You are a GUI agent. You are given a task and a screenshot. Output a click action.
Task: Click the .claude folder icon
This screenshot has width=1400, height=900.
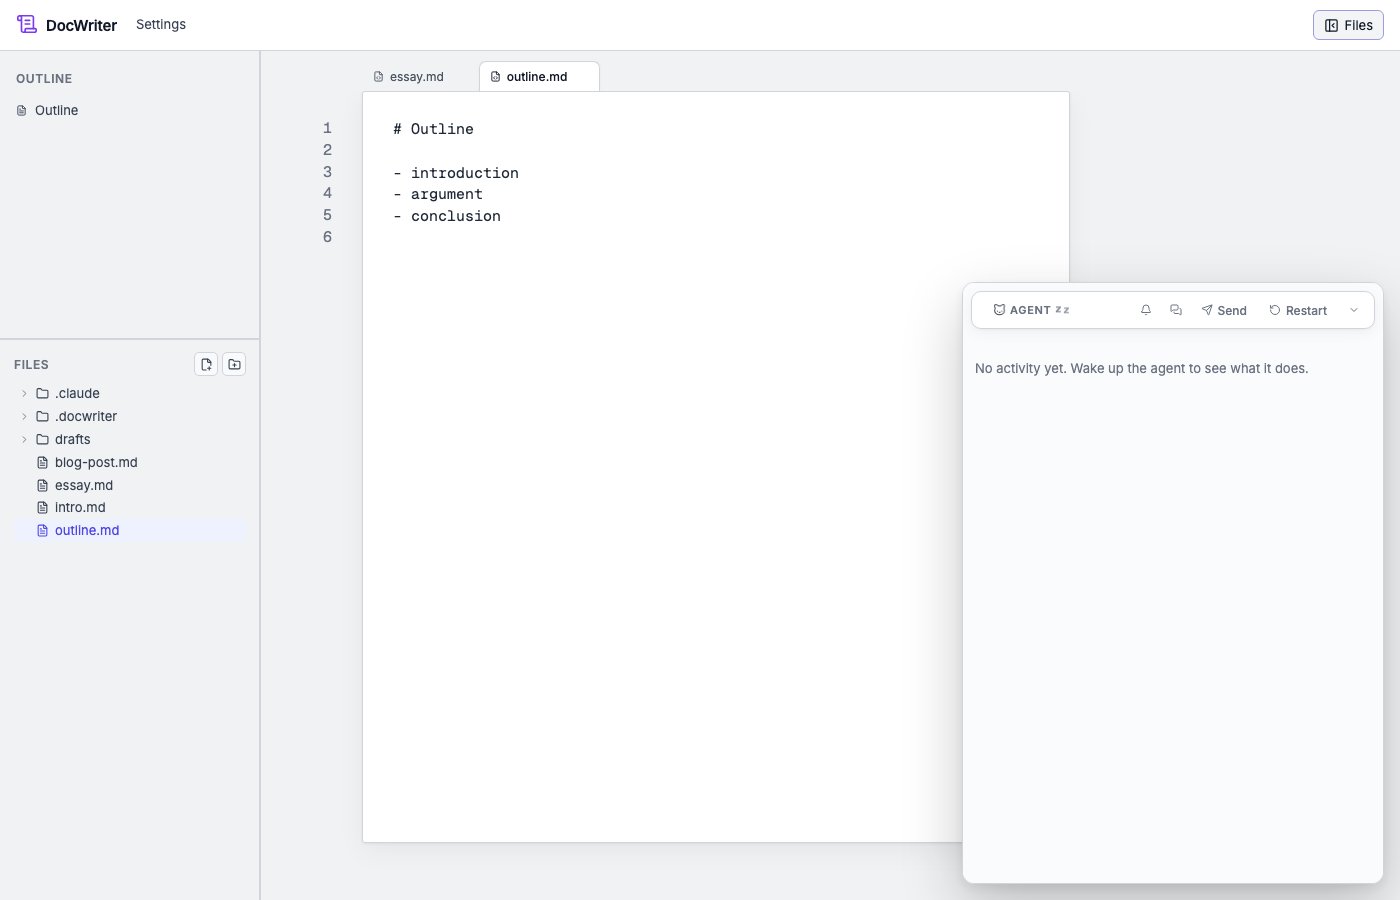coord(42,393)
